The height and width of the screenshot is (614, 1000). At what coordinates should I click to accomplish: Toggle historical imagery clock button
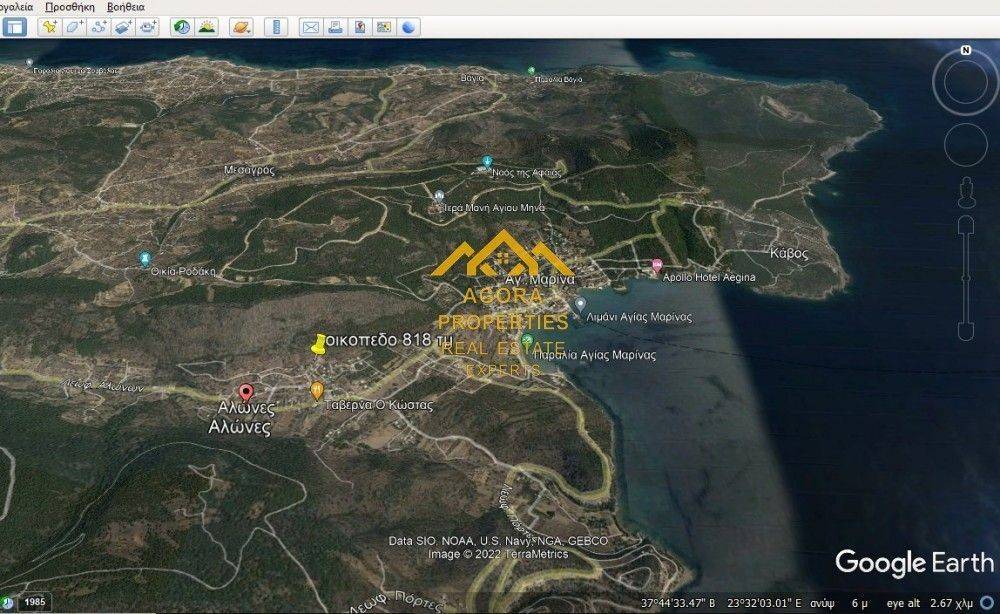point(182,27)
